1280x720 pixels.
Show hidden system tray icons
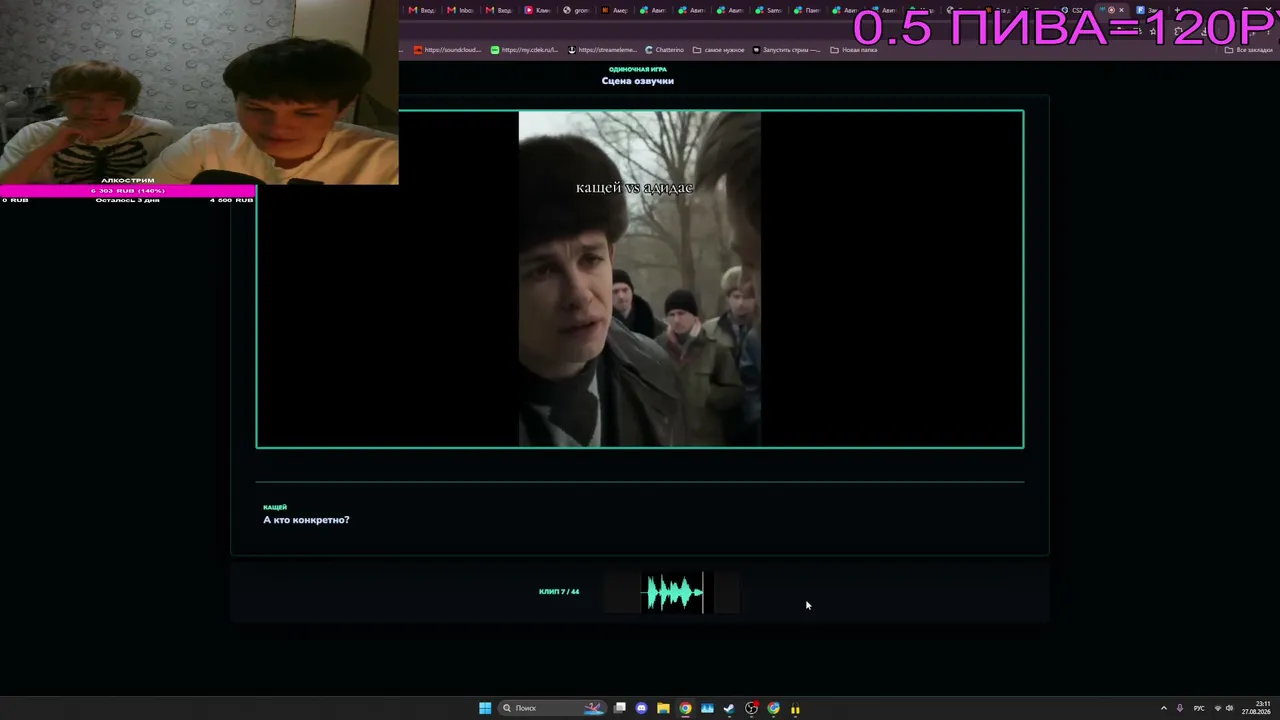(x=1163, y=708)
